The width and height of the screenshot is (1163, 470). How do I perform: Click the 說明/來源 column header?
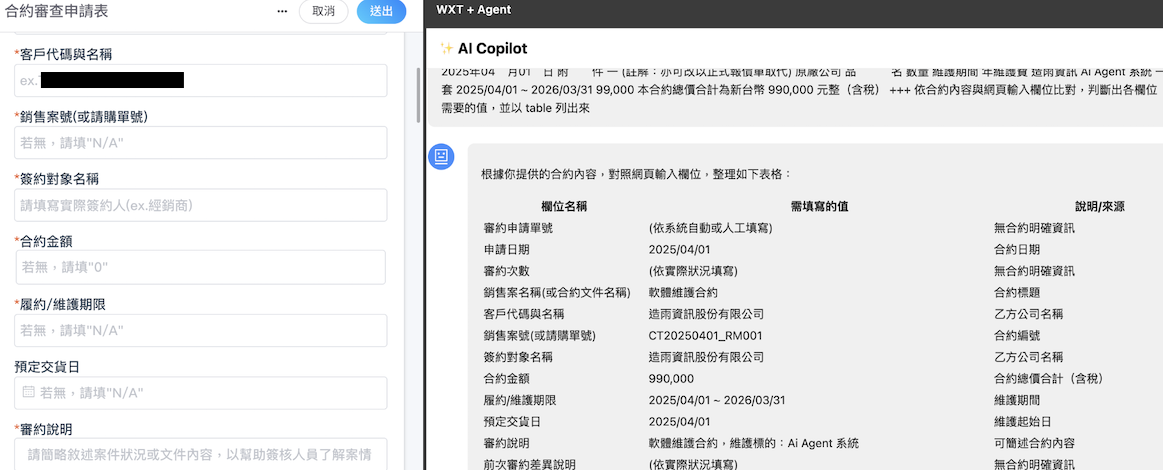click(x=1100, y=207)
